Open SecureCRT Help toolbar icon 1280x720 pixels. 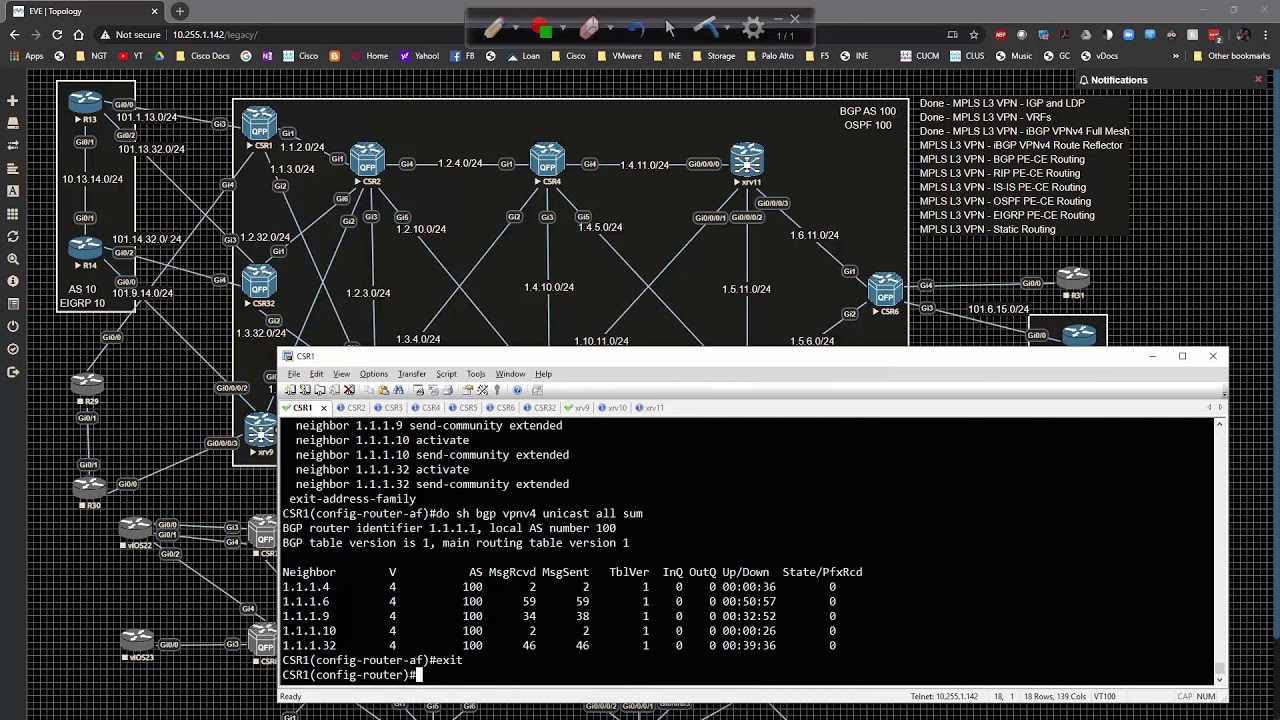point(517,390)
